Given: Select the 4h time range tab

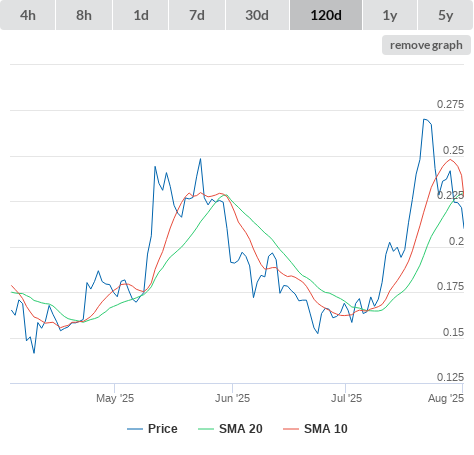Looking at the screenshot, I should tap(27, 15).
